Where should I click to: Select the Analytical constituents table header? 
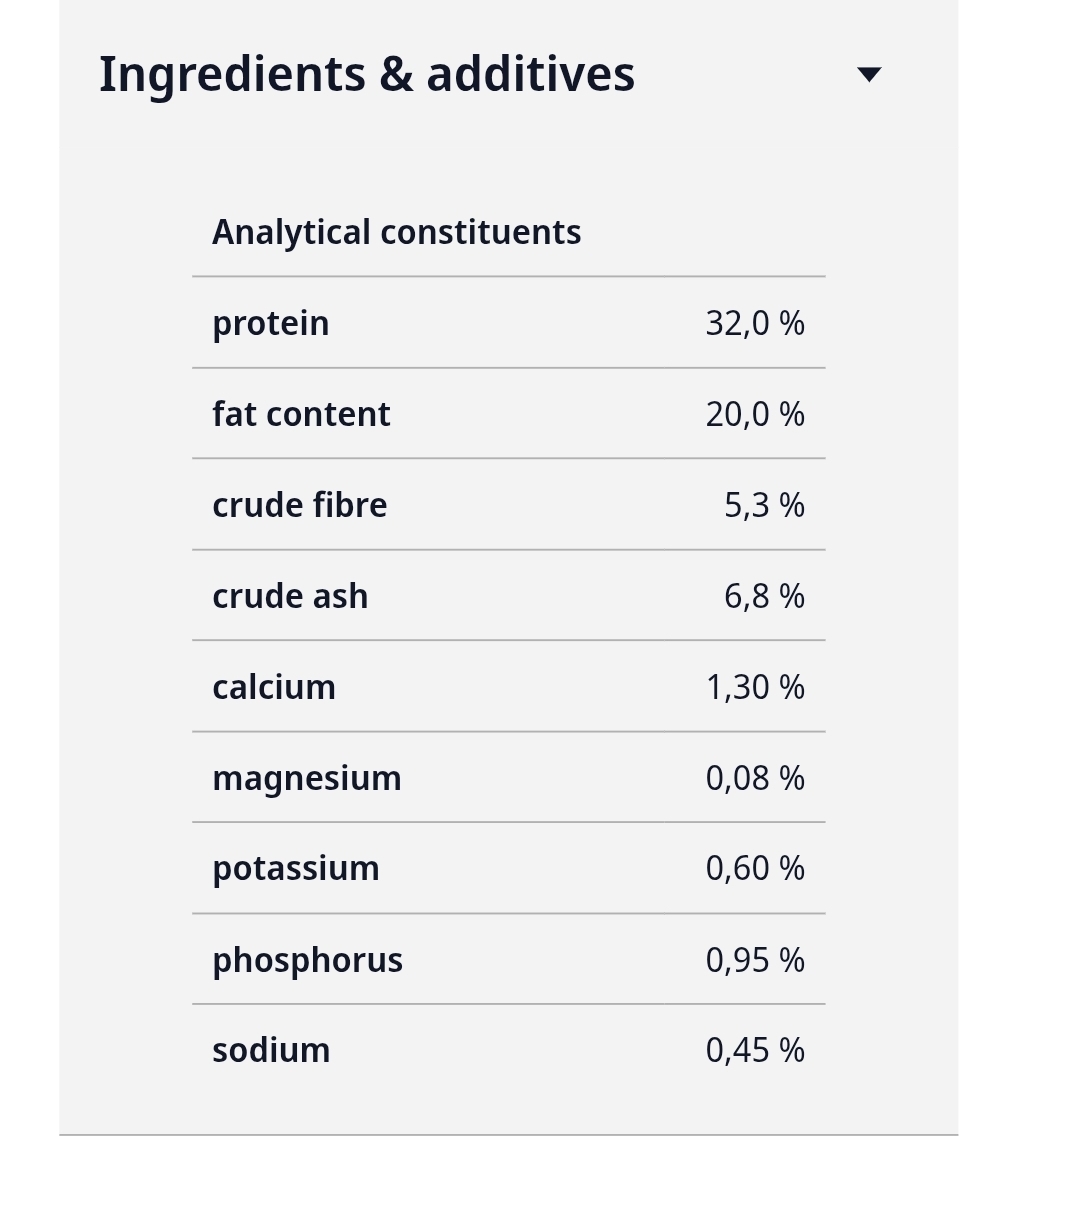(x=397, y=232)
